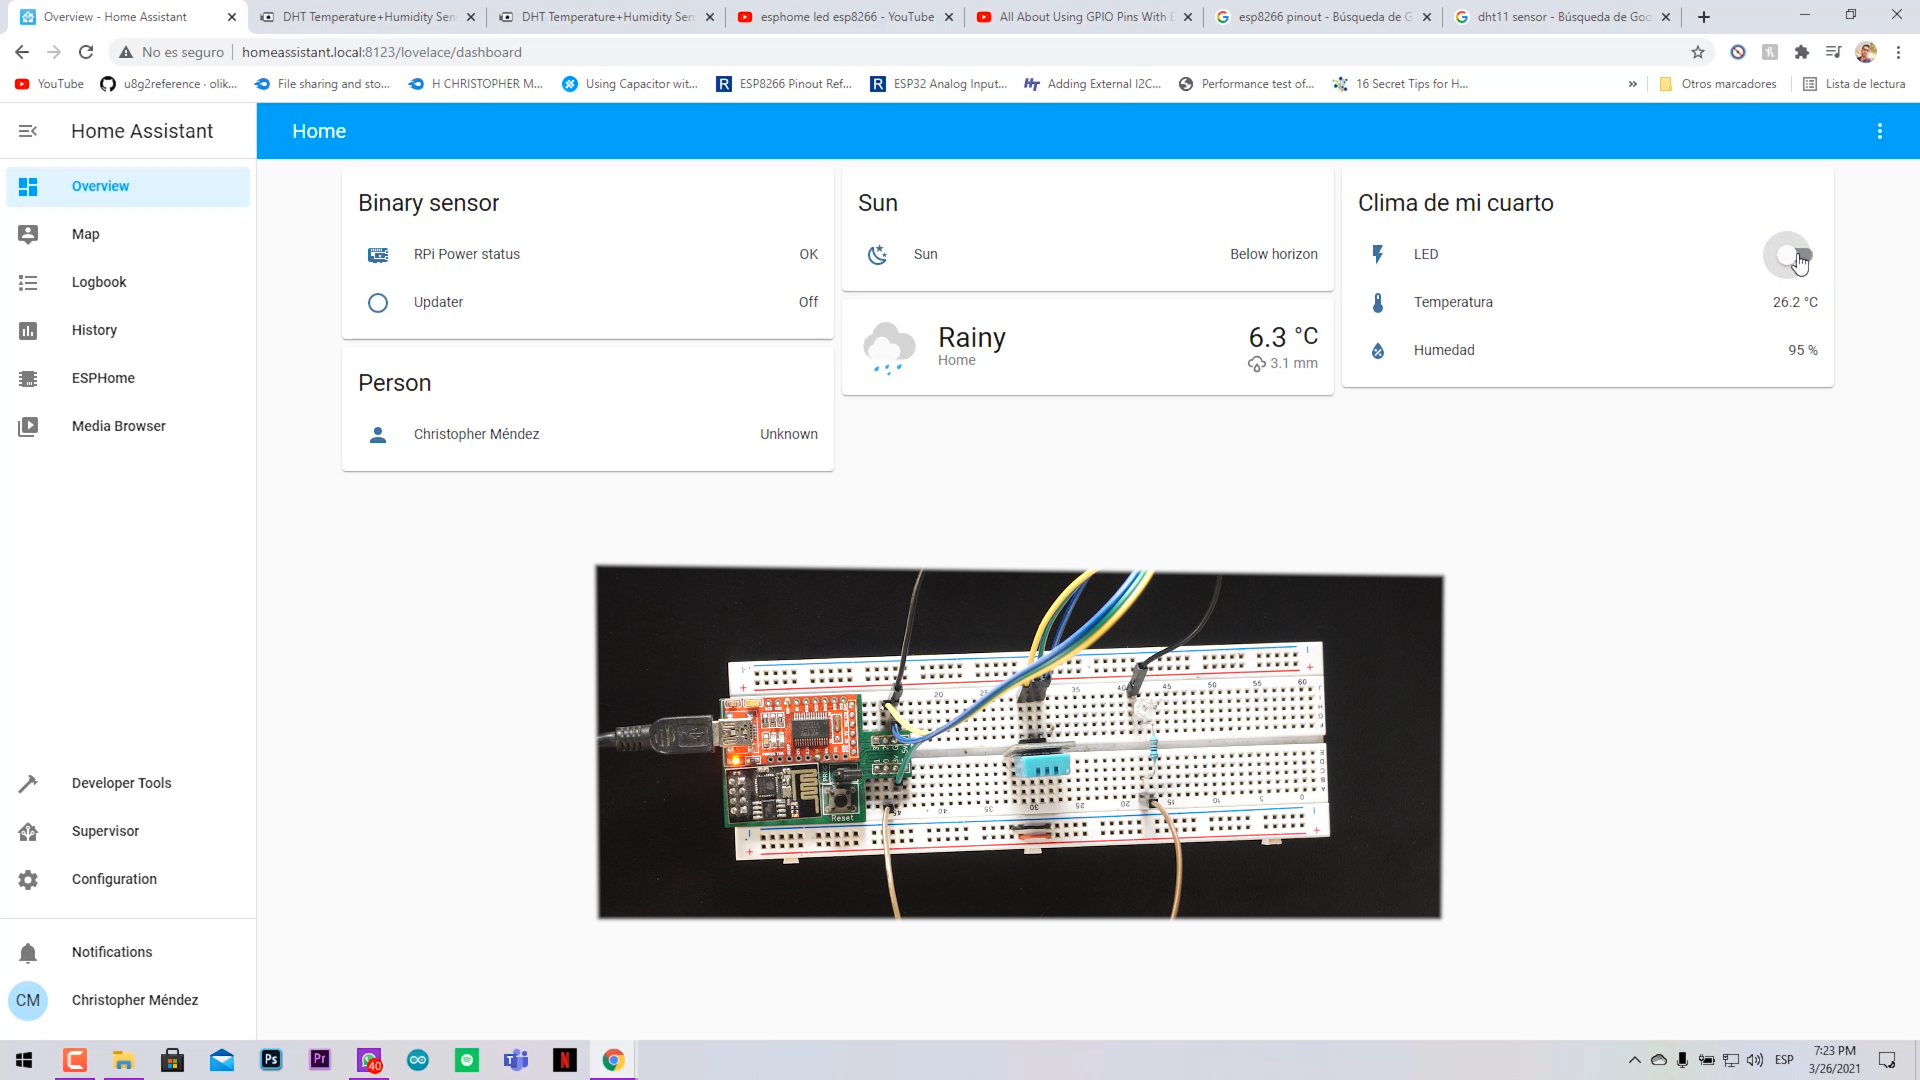Switch to esp8266 pinout Google tab

1324,17
